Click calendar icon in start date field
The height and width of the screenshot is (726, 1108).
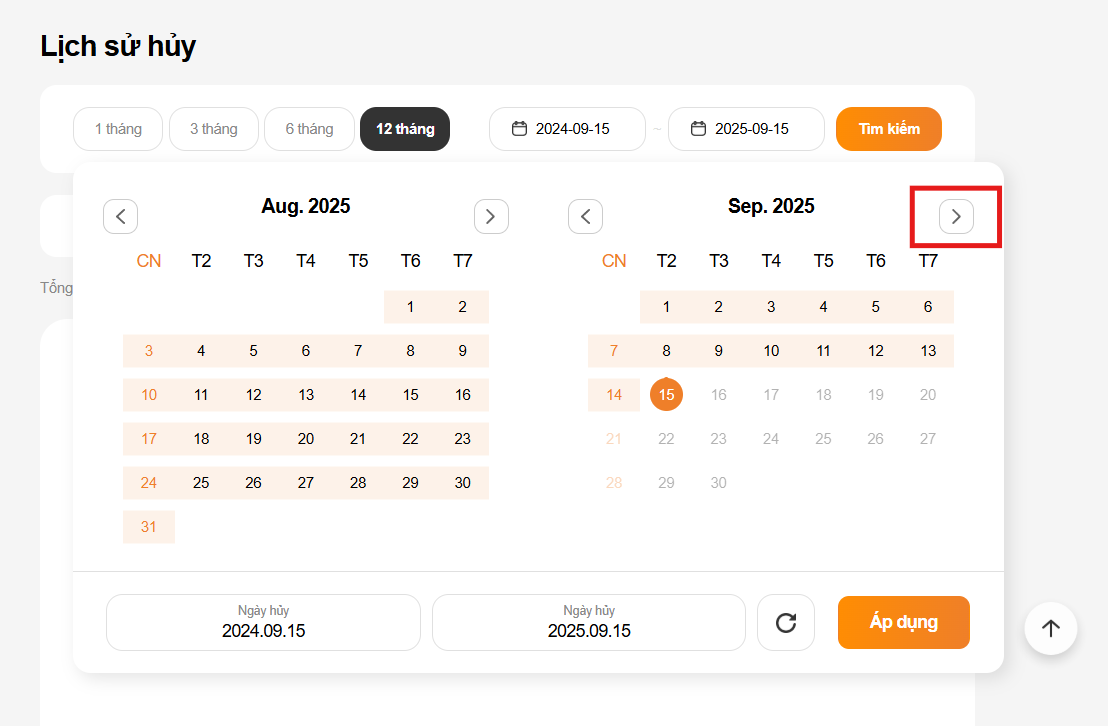coord(519,129)
